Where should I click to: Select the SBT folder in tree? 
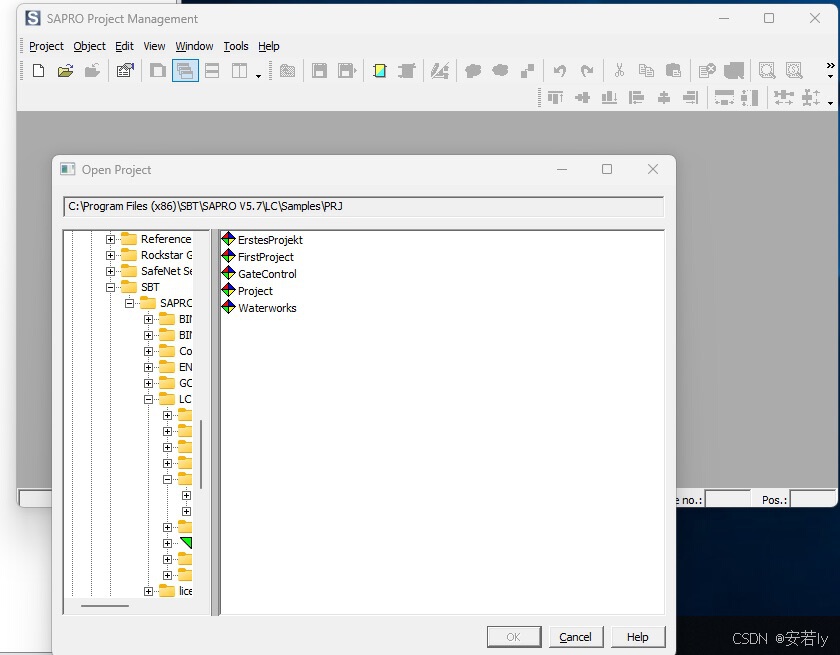pos(150,287)
